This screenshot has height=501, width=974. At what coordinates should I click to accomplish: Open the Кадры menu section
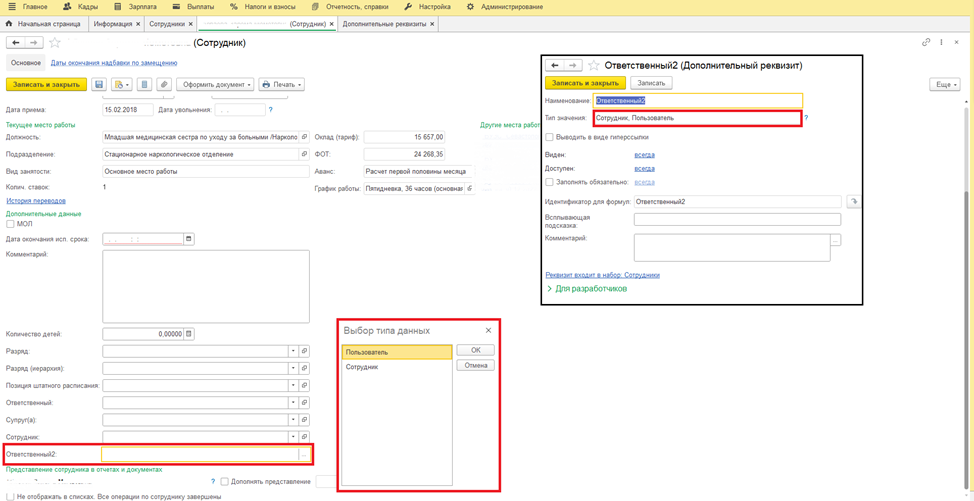(80, 7)
